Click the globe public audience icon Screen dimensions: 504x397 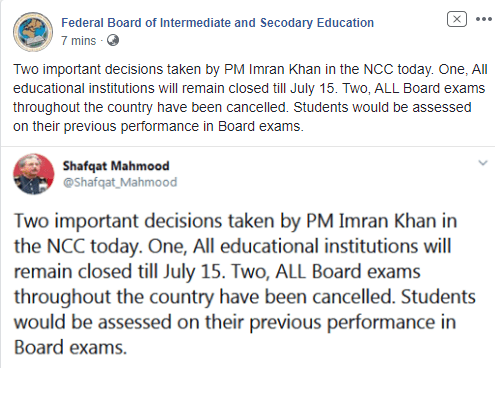[x=113, y=41]
